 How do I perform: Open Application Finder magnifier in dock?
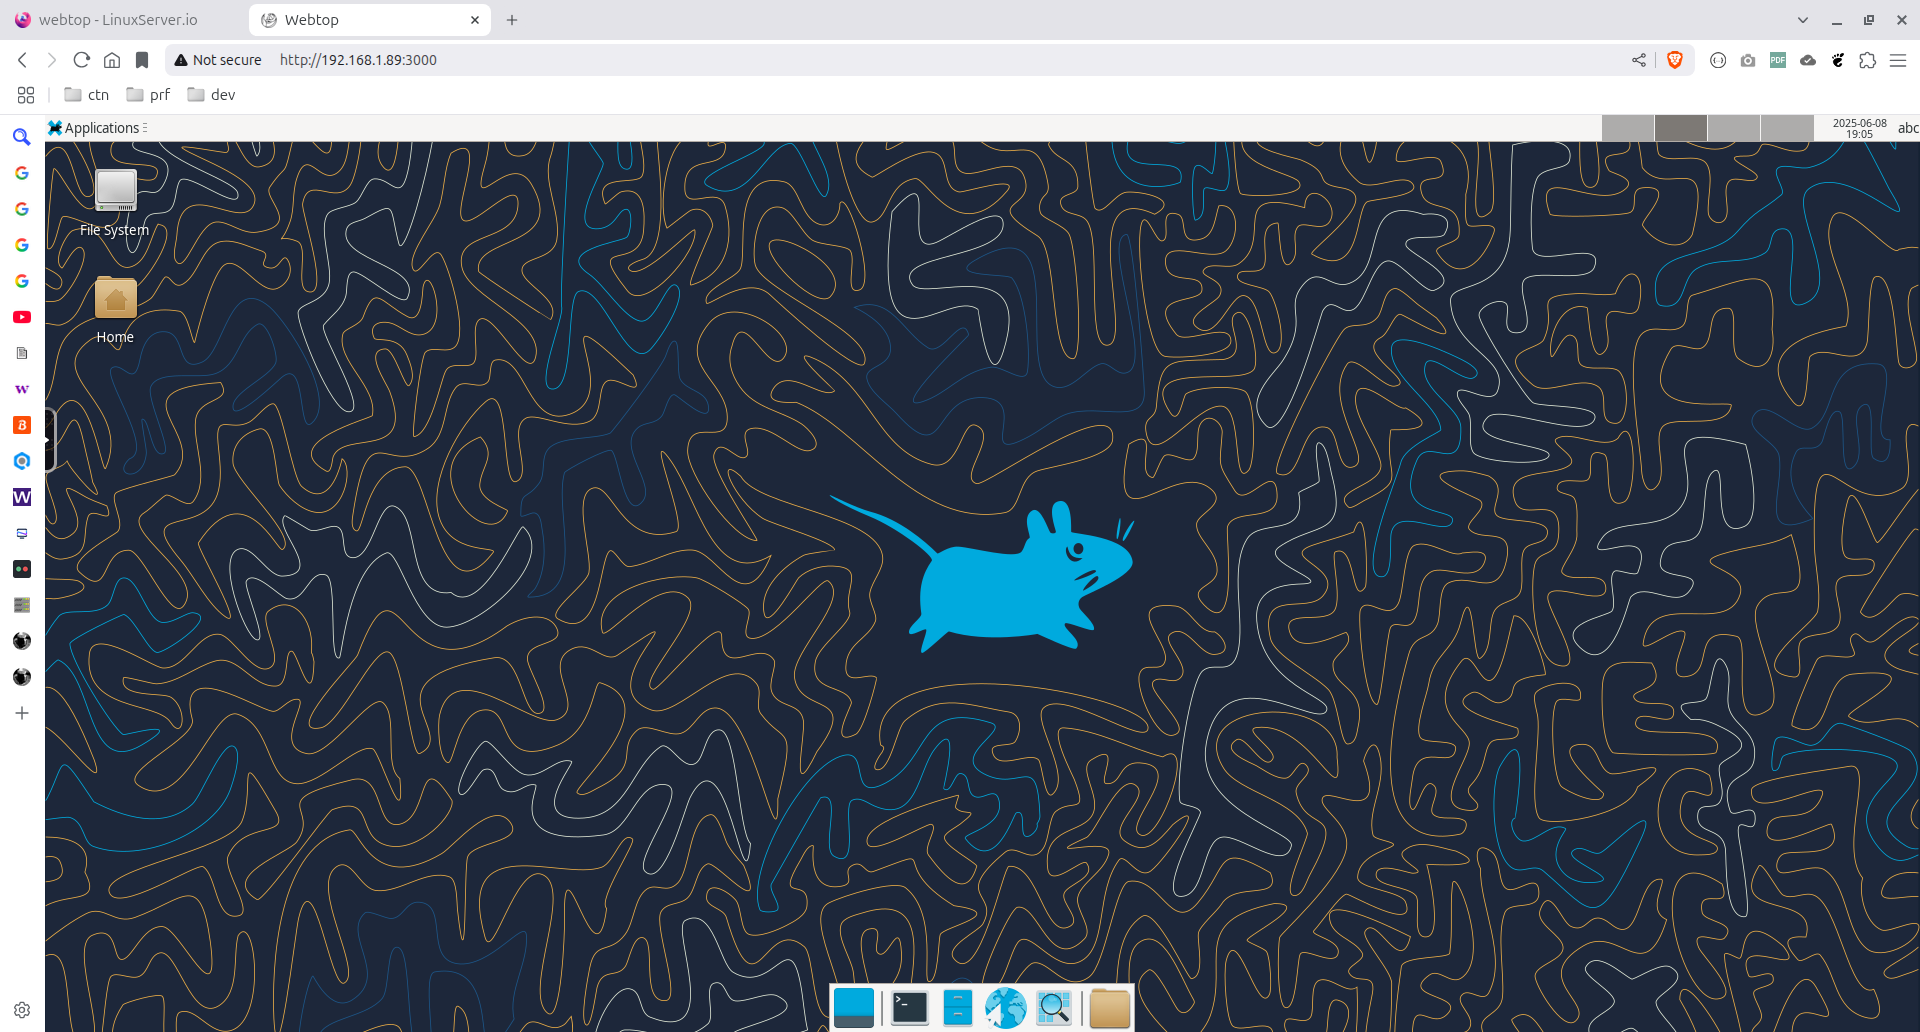point(1054,1008)
